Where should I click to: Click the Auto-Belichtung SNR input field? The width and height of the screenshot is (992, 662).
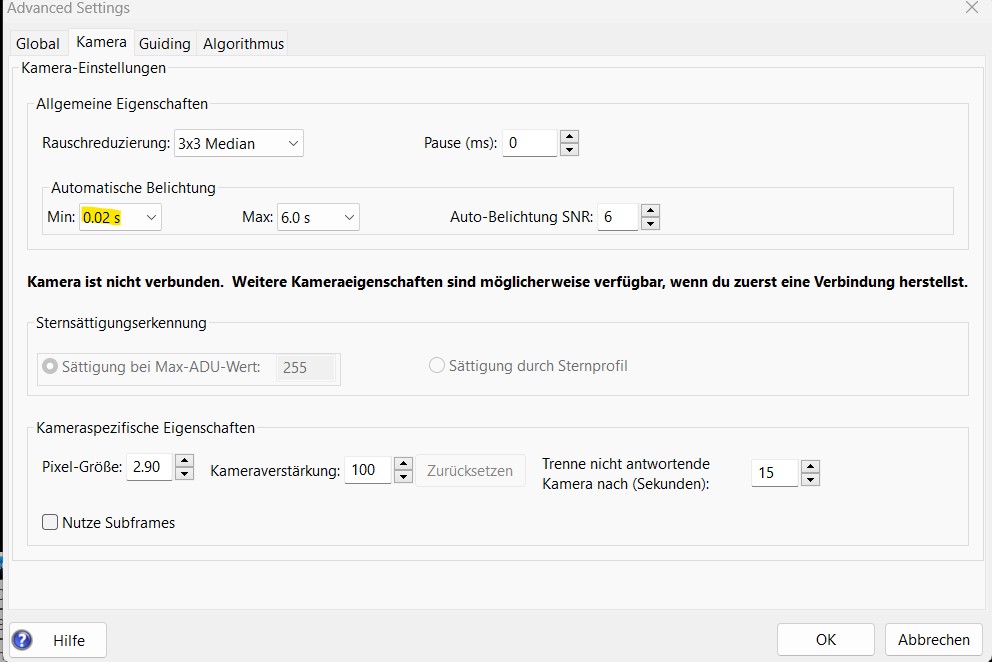(x=617, y=217)
